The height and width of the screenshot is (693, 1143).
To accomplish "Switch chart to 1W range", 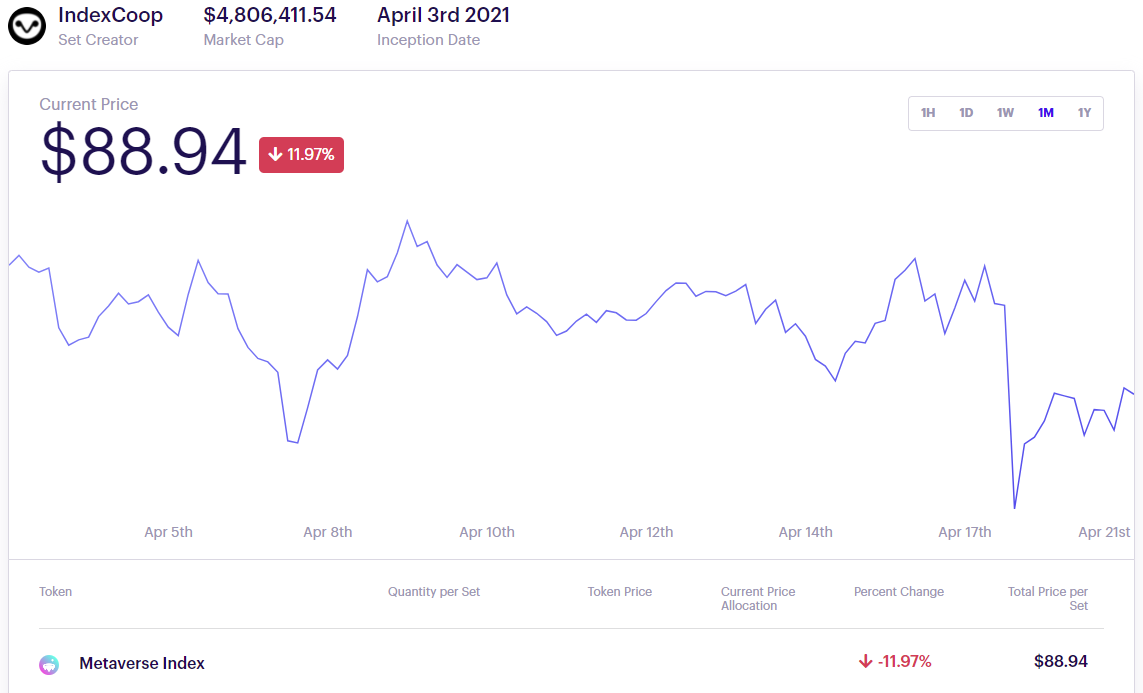I will pos(1005,113).
